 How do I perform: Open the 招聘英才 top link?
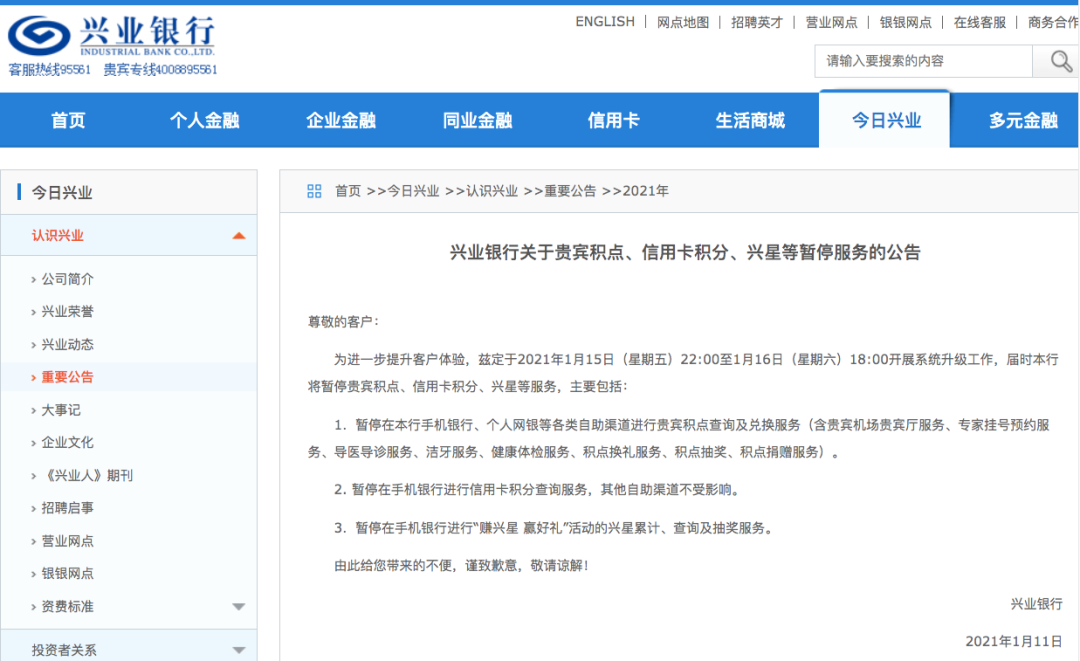757,22
